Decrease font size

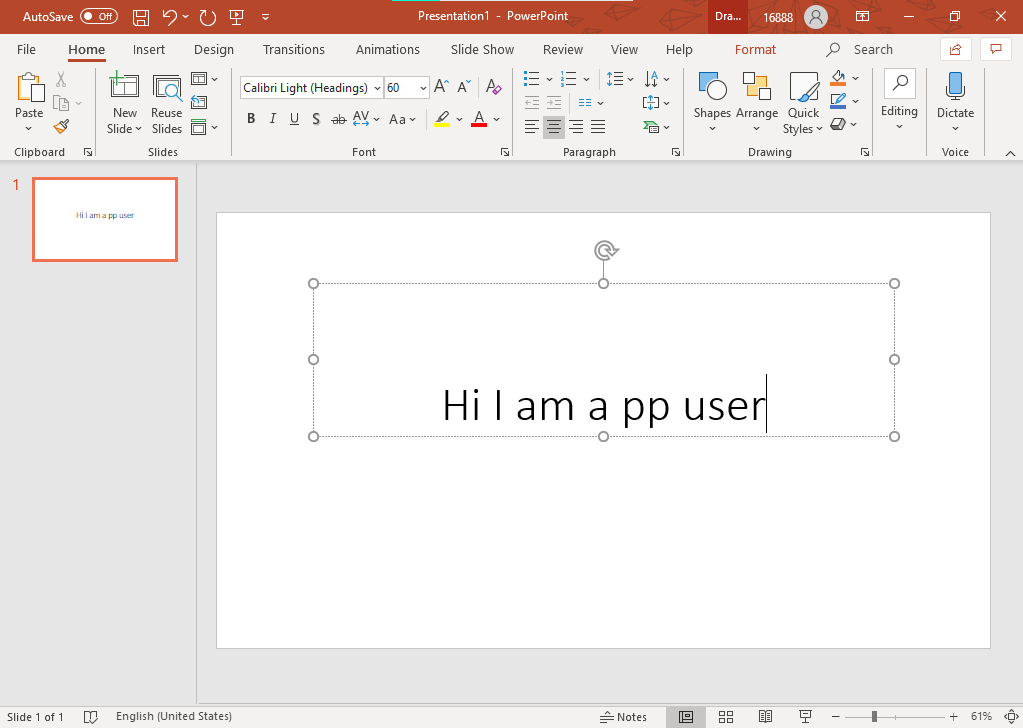(464, 87)
